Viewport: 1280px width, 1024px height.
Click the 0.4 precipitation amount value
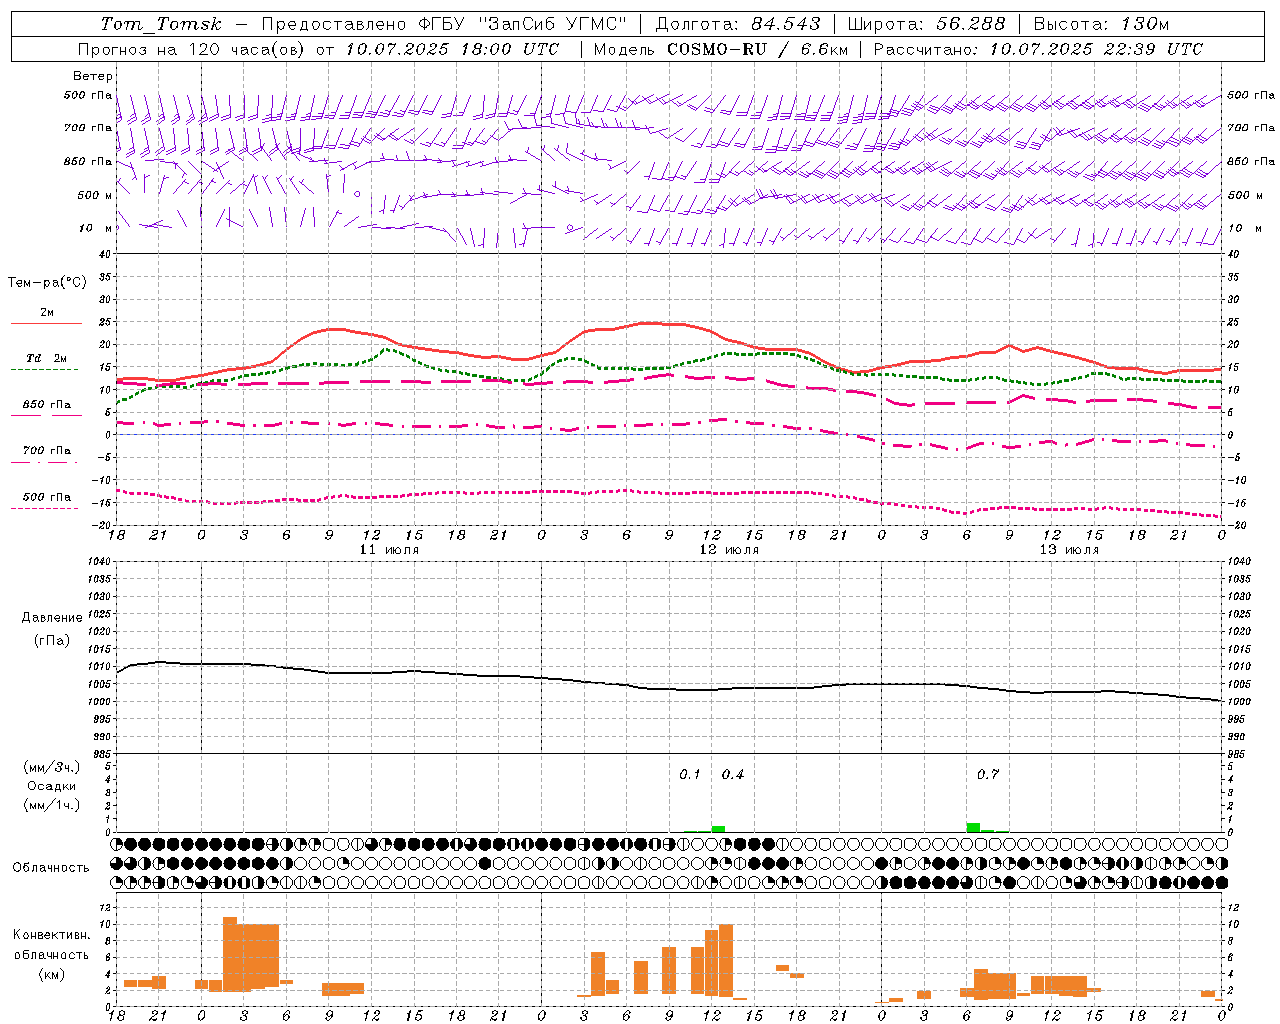pos(733,775)
